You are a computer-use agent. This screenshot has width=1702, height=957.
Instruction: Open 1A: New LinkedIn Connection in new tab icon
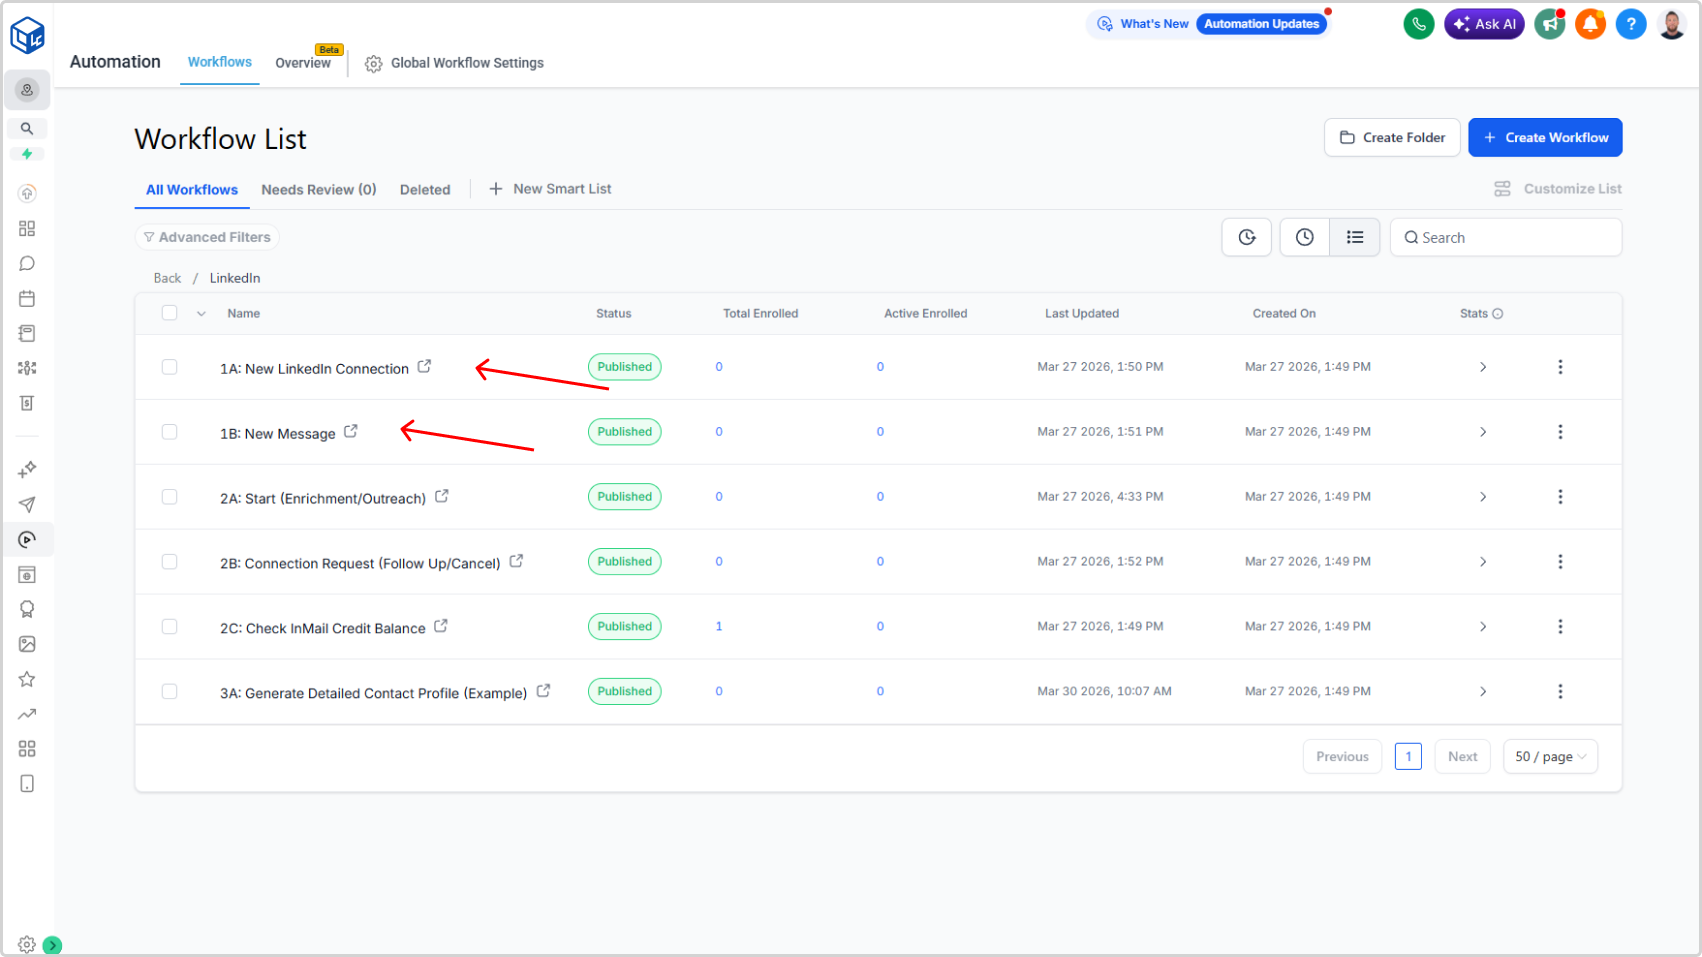click(424, 367)
